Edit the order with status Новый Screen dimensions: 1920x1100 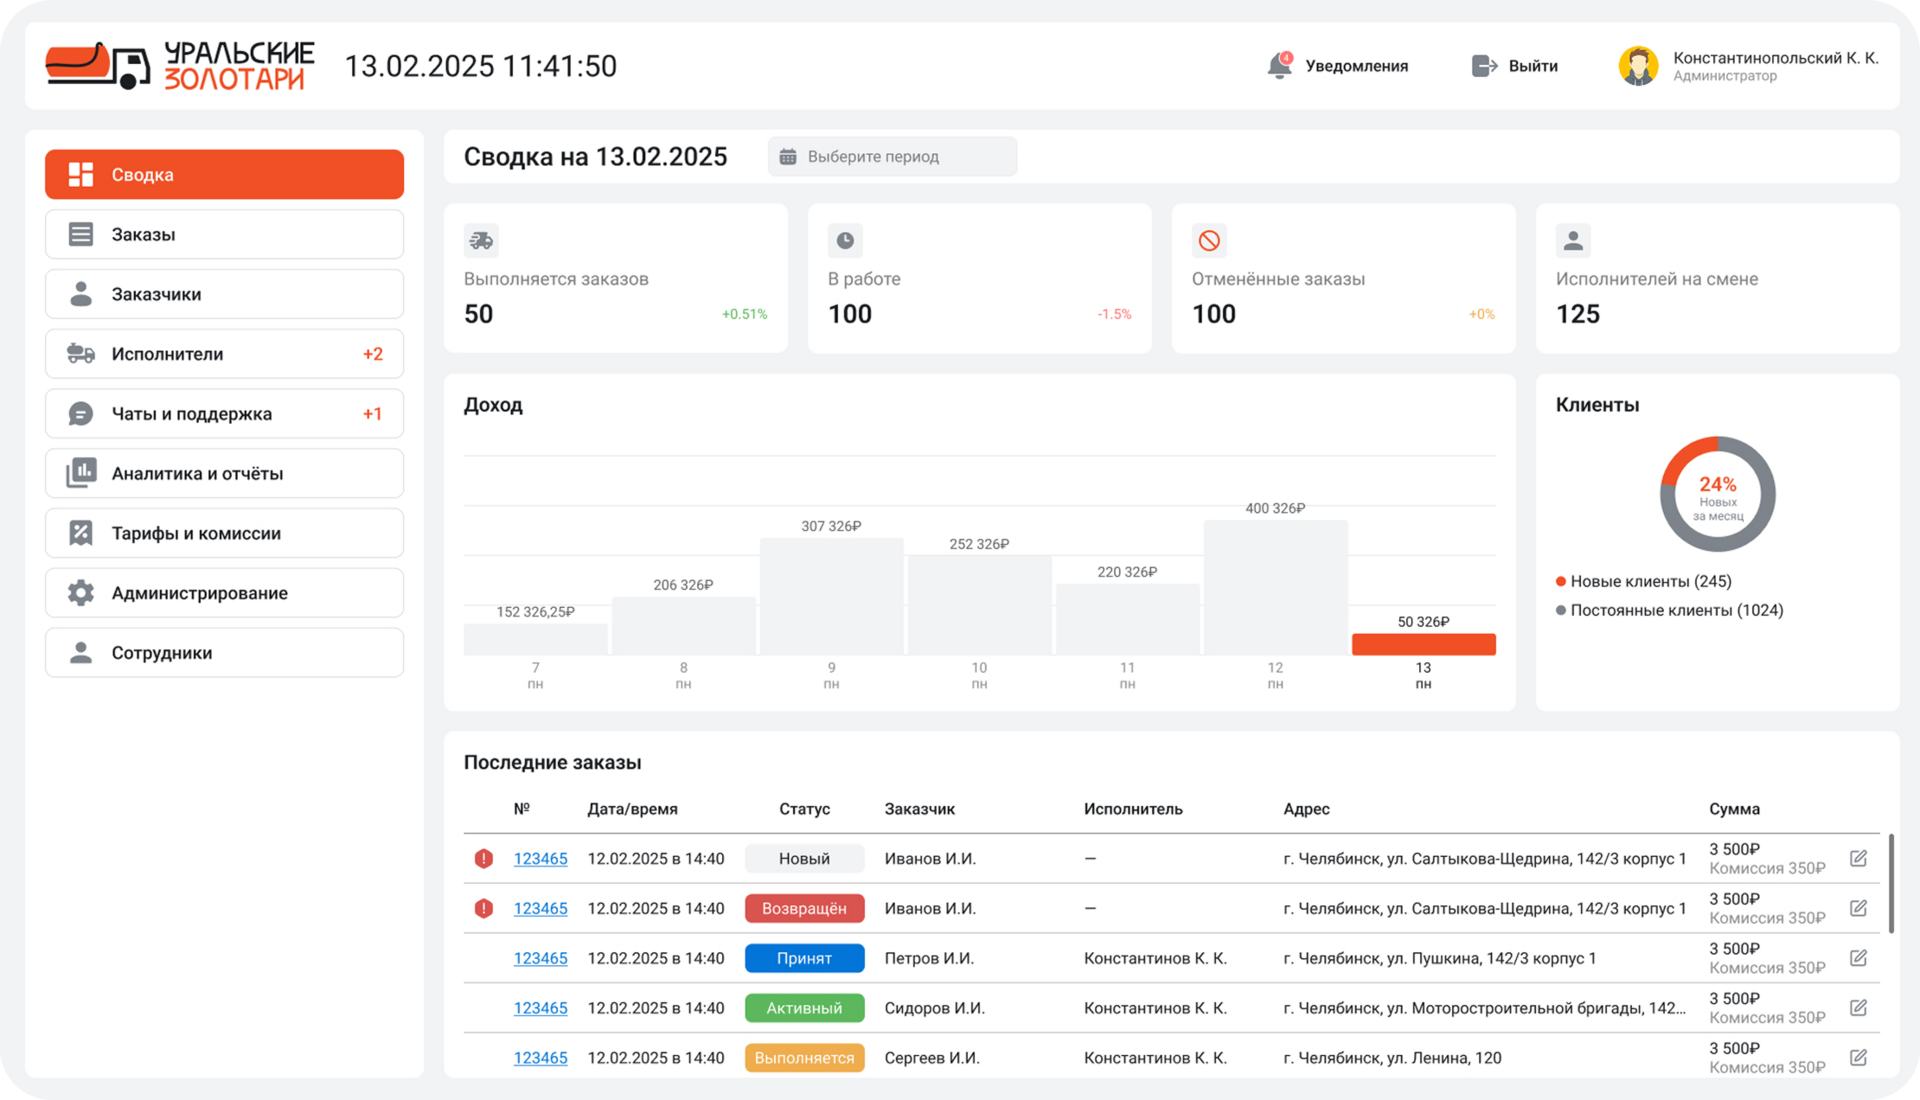point(1858,858)
